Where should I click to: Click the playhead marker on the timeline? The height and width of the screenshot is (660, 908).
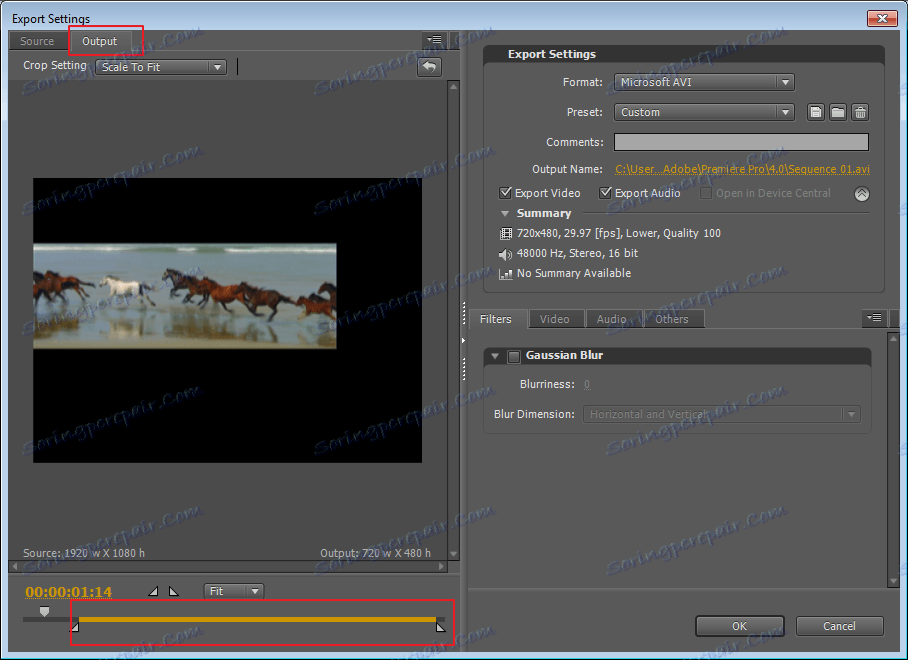click(x=44, y=611)
